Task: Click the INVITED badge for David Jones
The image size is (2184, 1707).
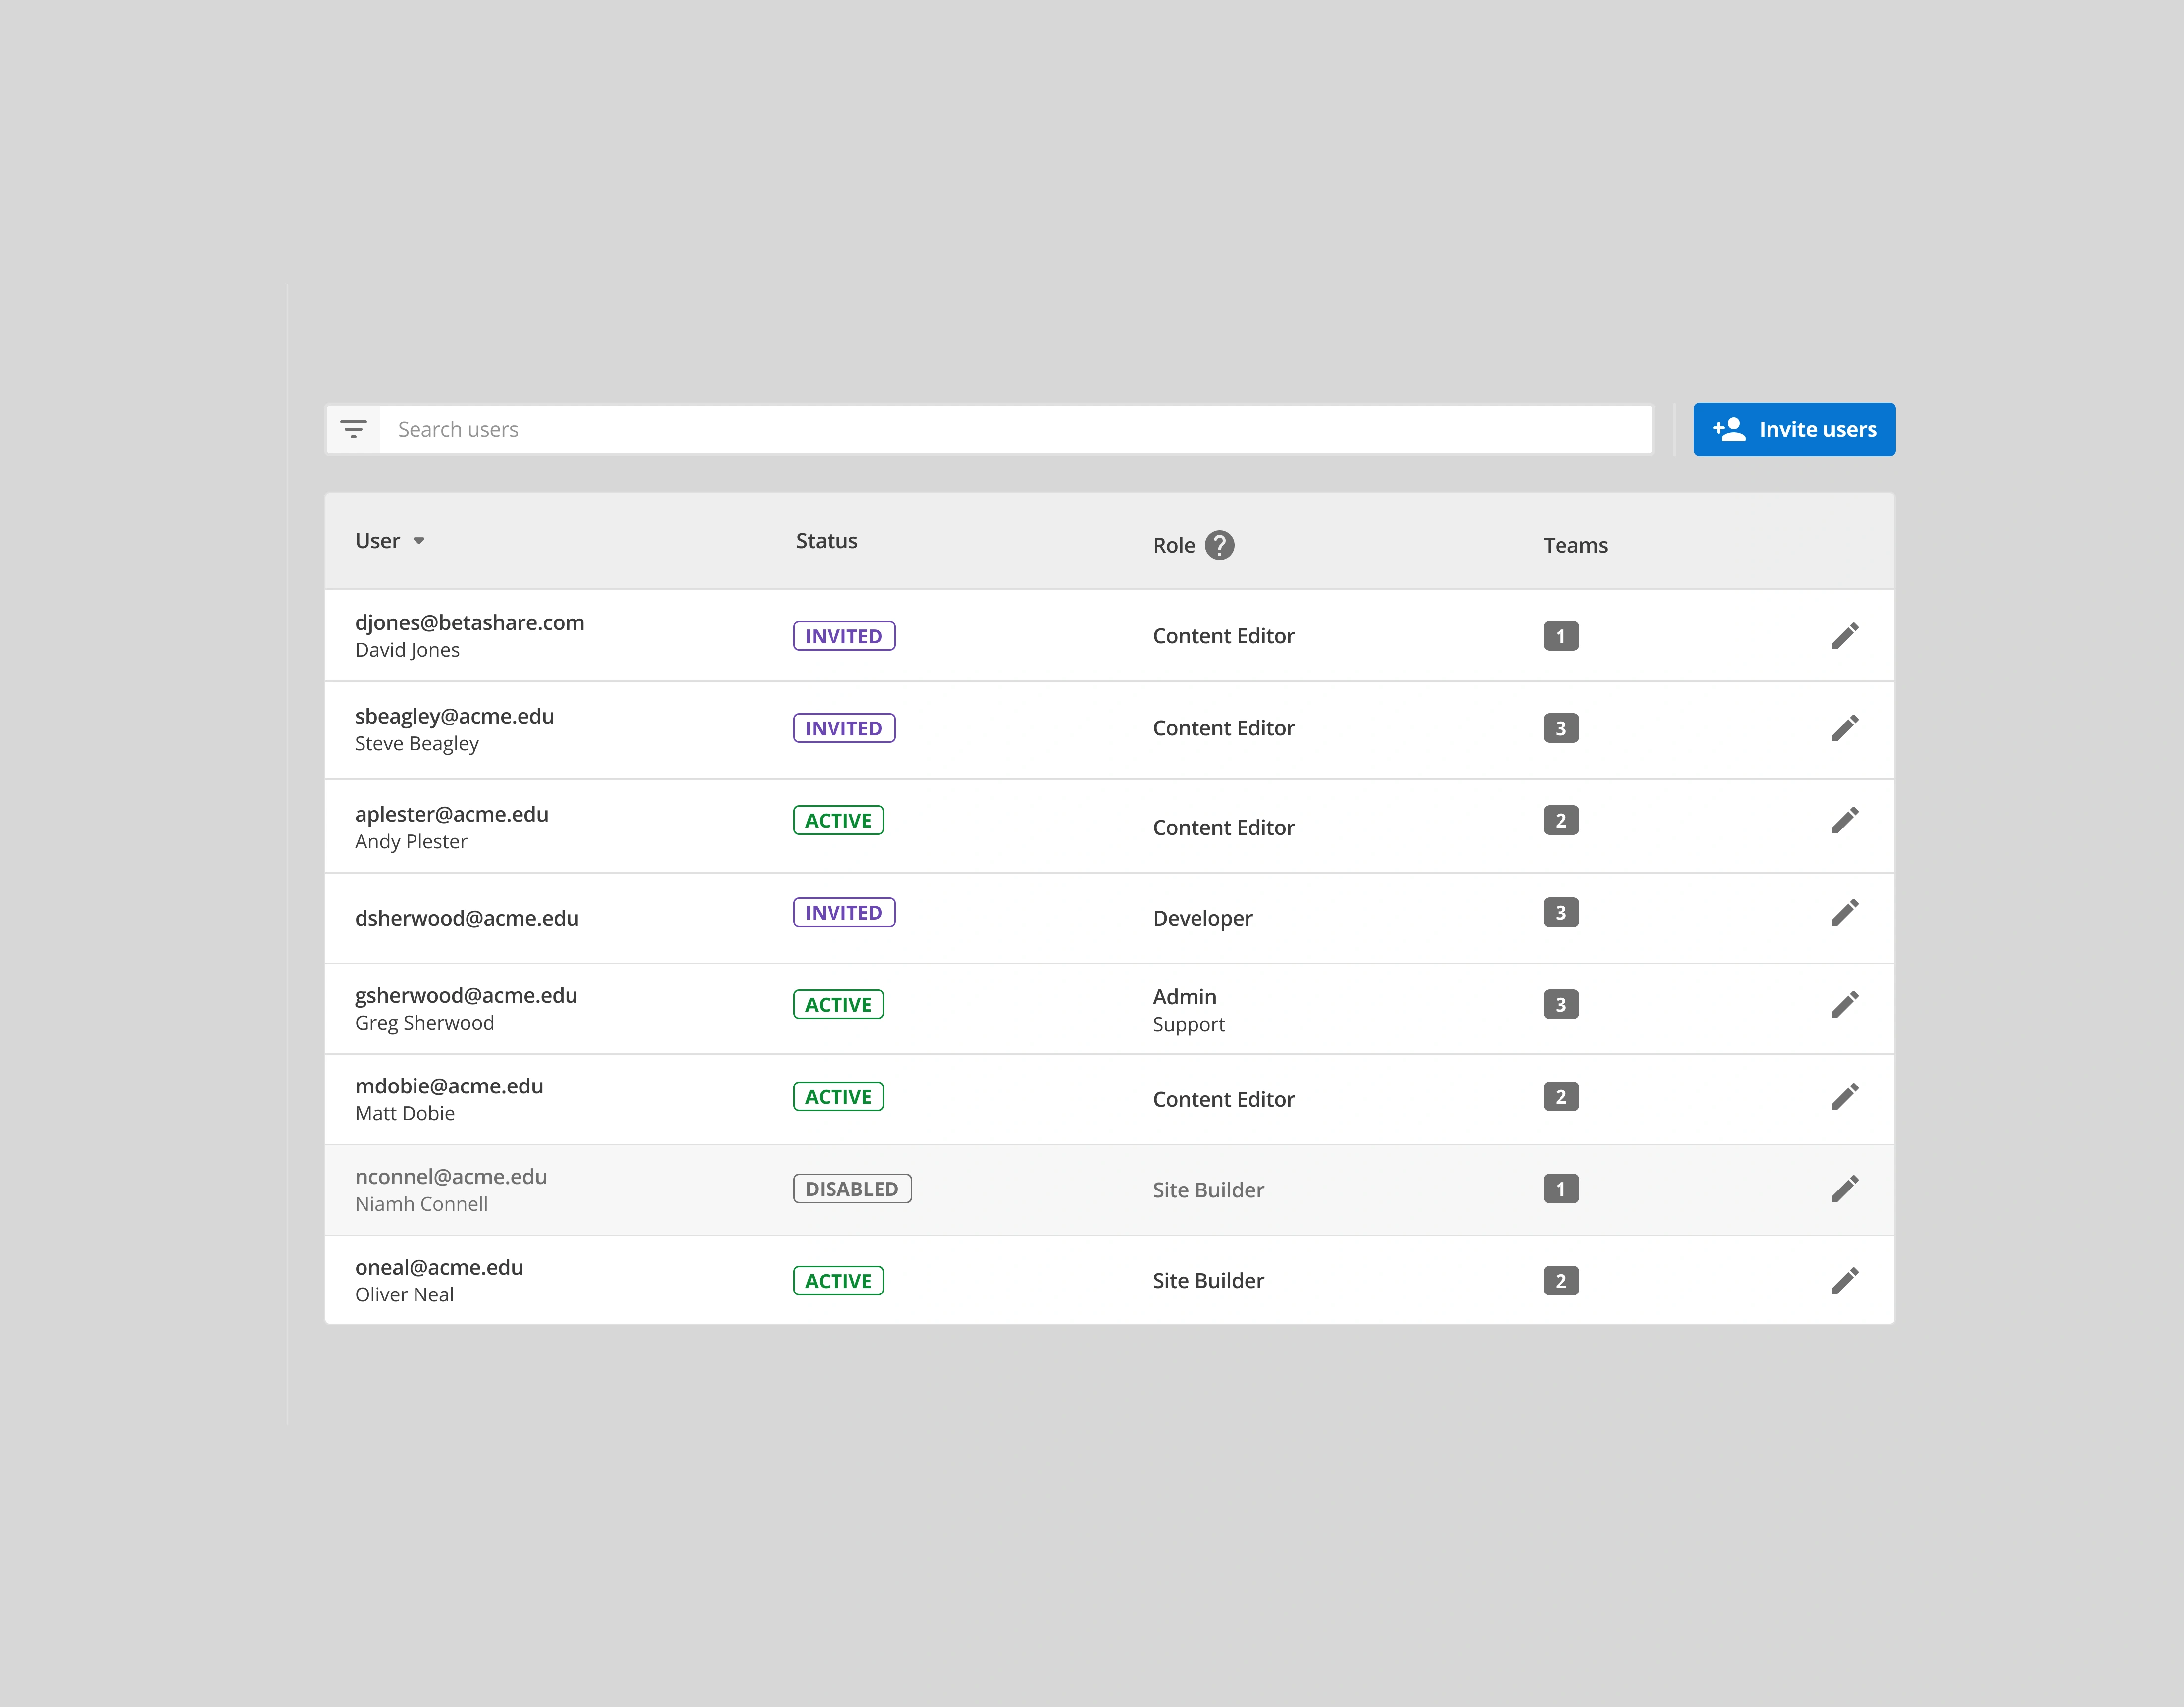Action: (844, 636)
